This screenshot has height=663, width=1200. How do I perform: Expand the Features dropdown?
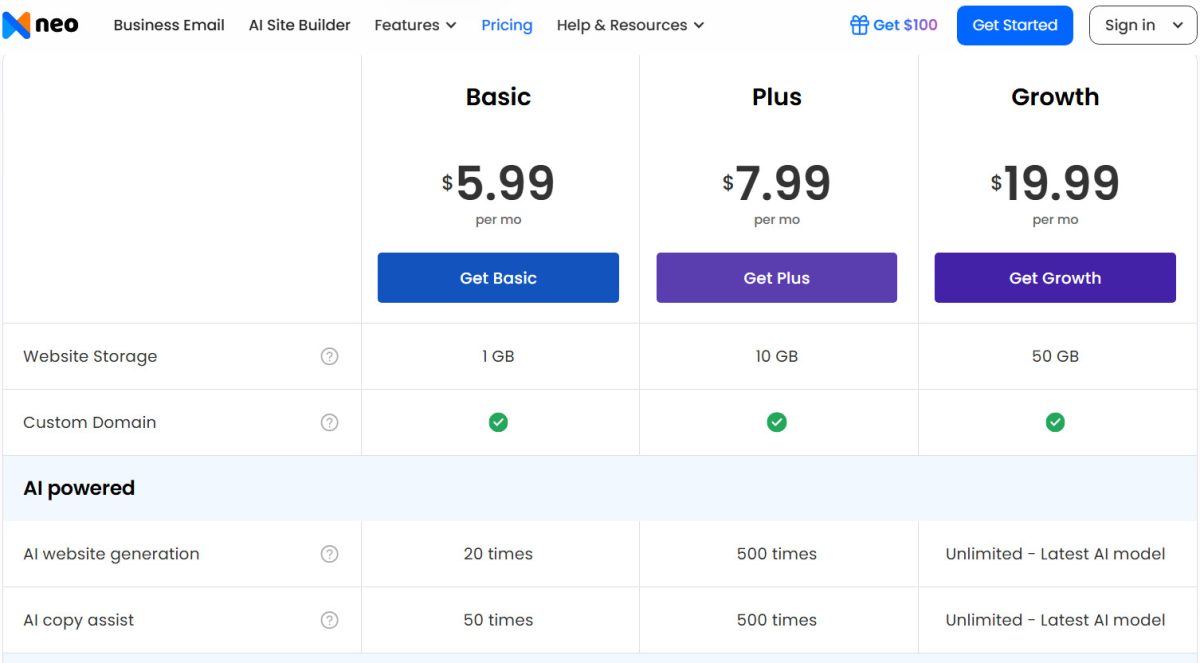[x=415, y=25]
